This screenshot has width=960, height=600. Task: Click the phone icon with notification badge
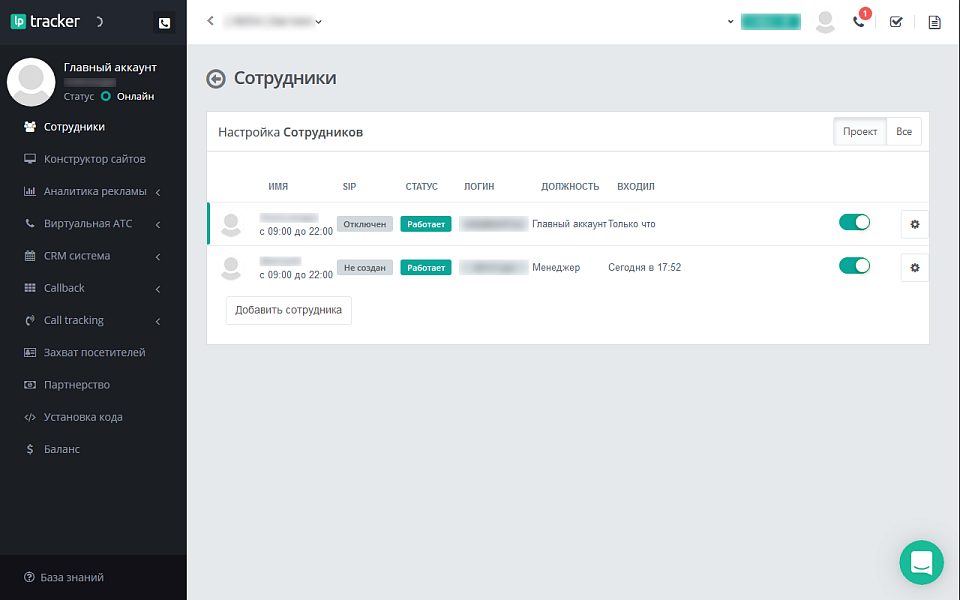pos(860,21)
